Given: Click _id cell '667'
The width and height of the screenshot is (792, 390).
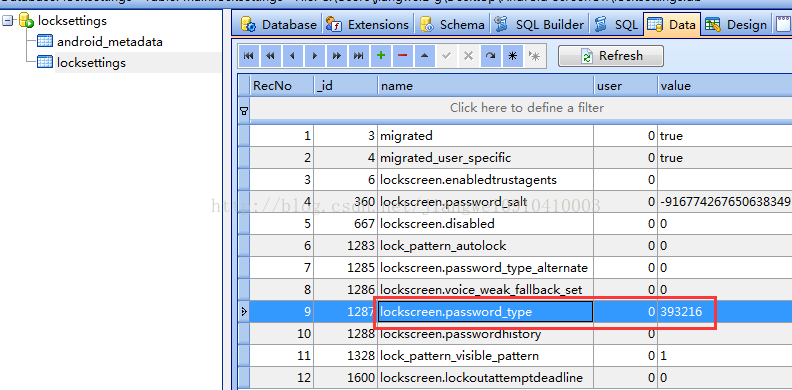Looking at the screenshot, I should pos(345,224).
